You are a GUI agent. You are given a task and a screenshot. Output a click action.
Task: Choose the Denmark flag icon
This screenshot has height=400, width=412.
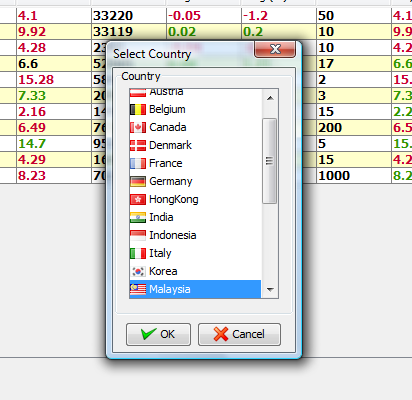[x=138, y=145]
